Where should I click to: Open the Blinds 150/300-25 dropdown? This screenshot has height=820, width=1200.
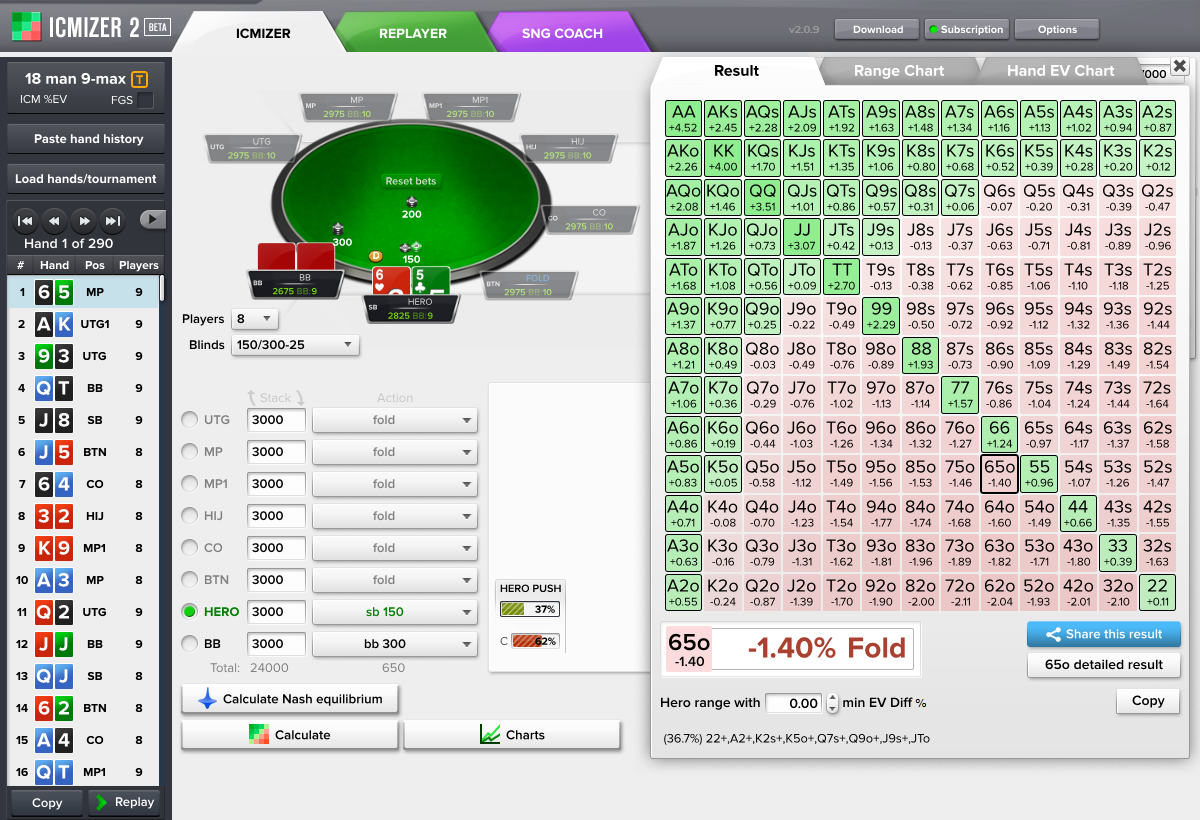point(294,345)
